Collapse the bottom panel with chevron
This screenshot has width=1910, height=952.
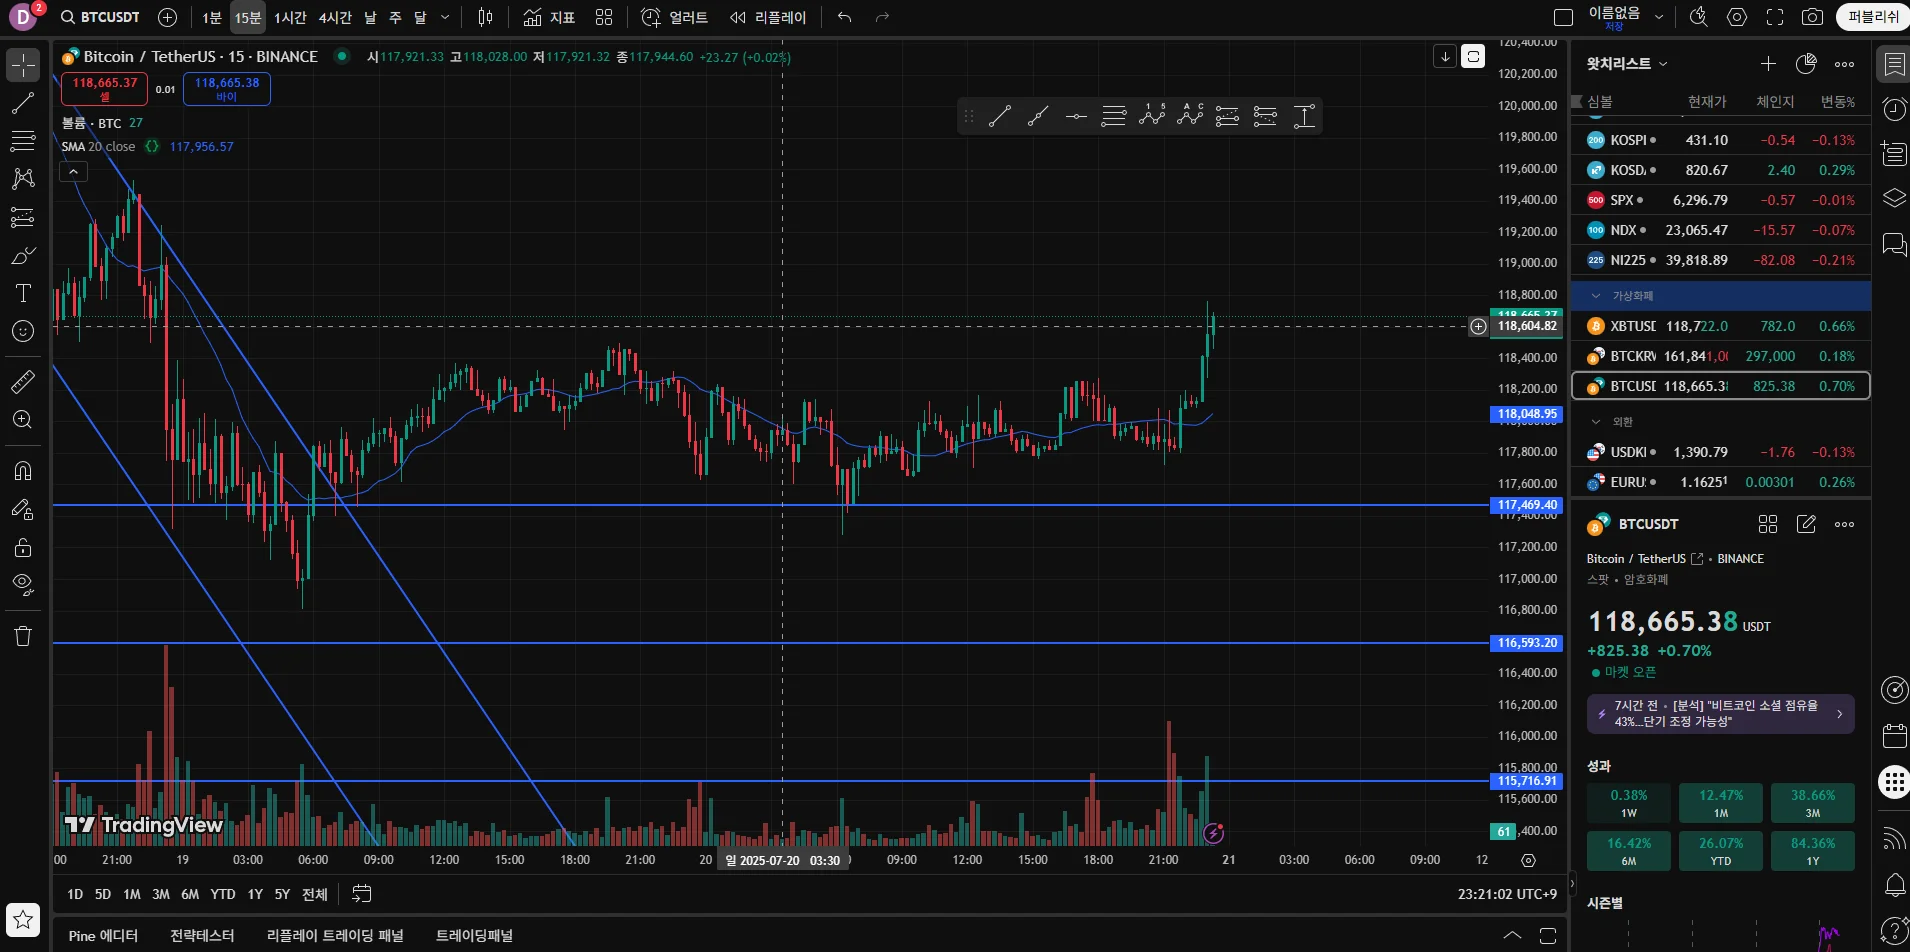tap(1513, 936)
